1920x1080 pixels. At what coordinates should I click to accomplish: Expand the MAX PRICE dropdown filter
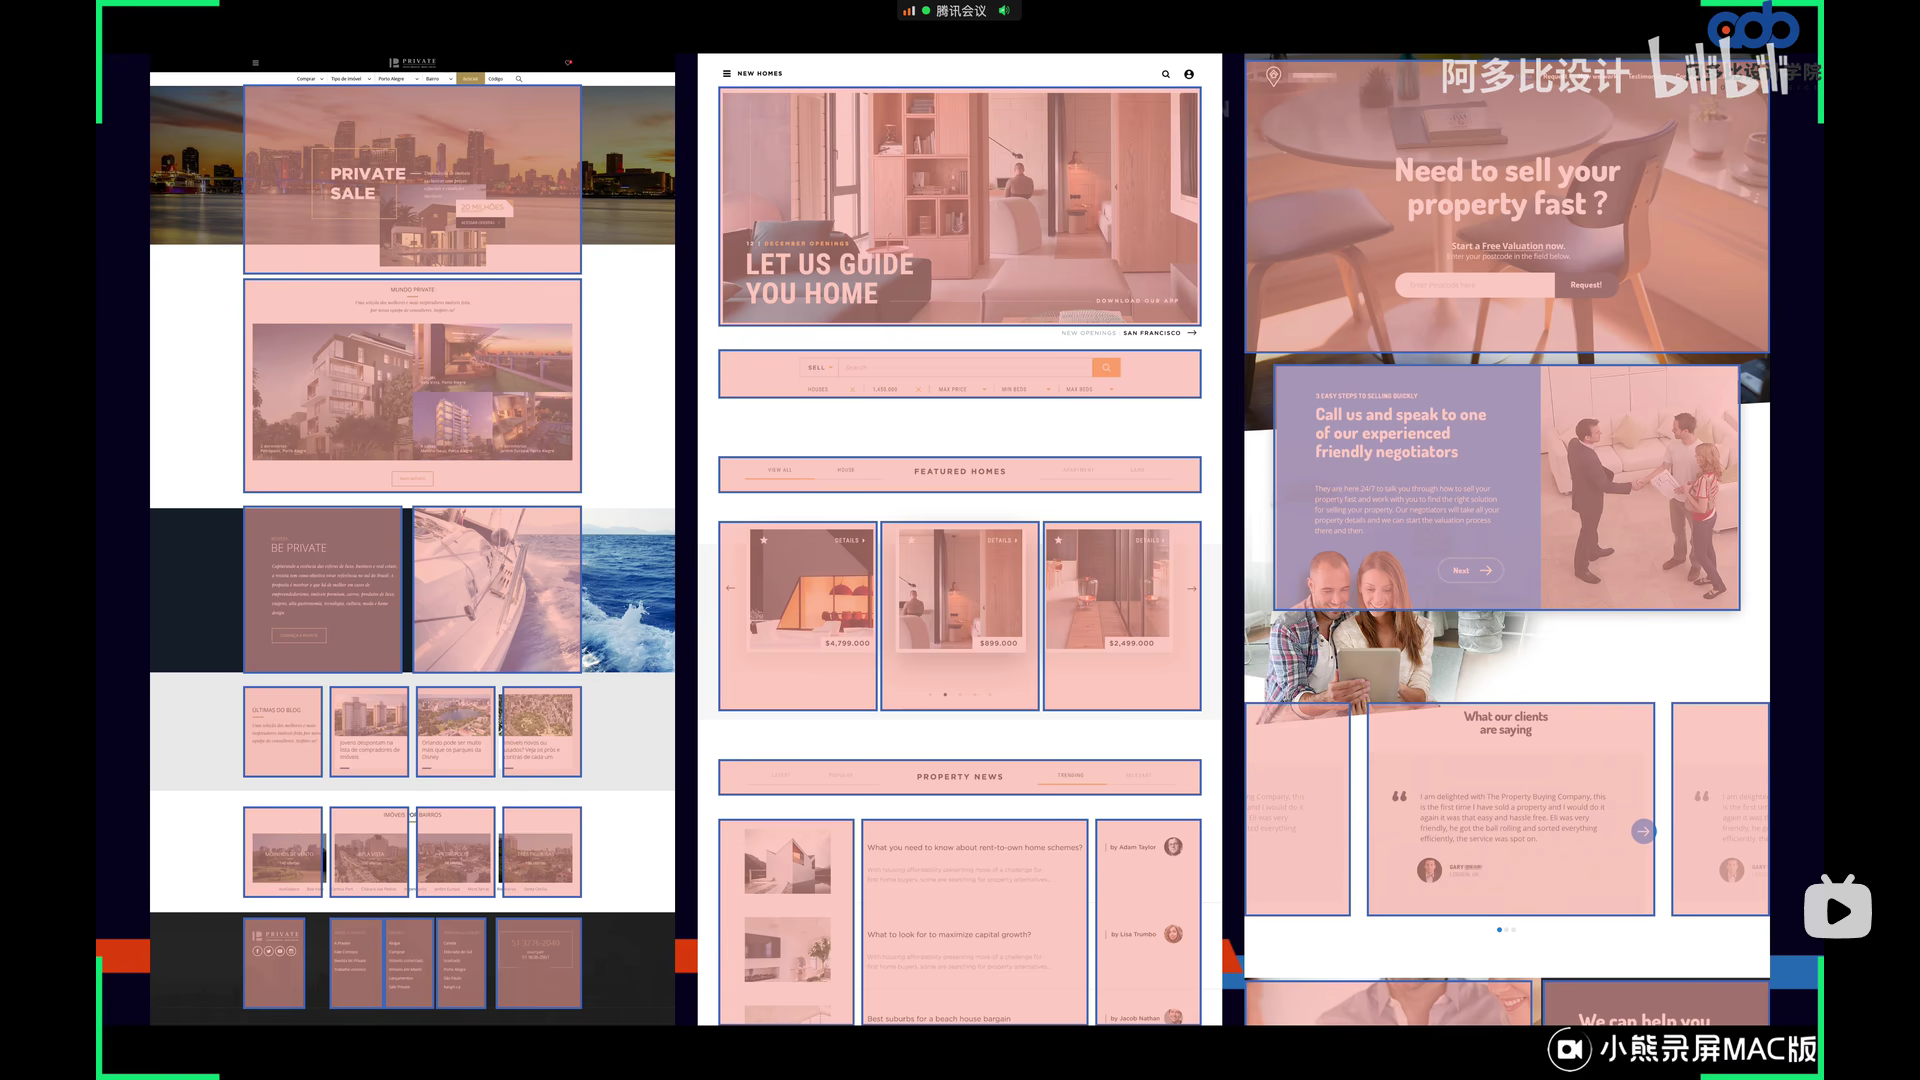pos(961,389)
